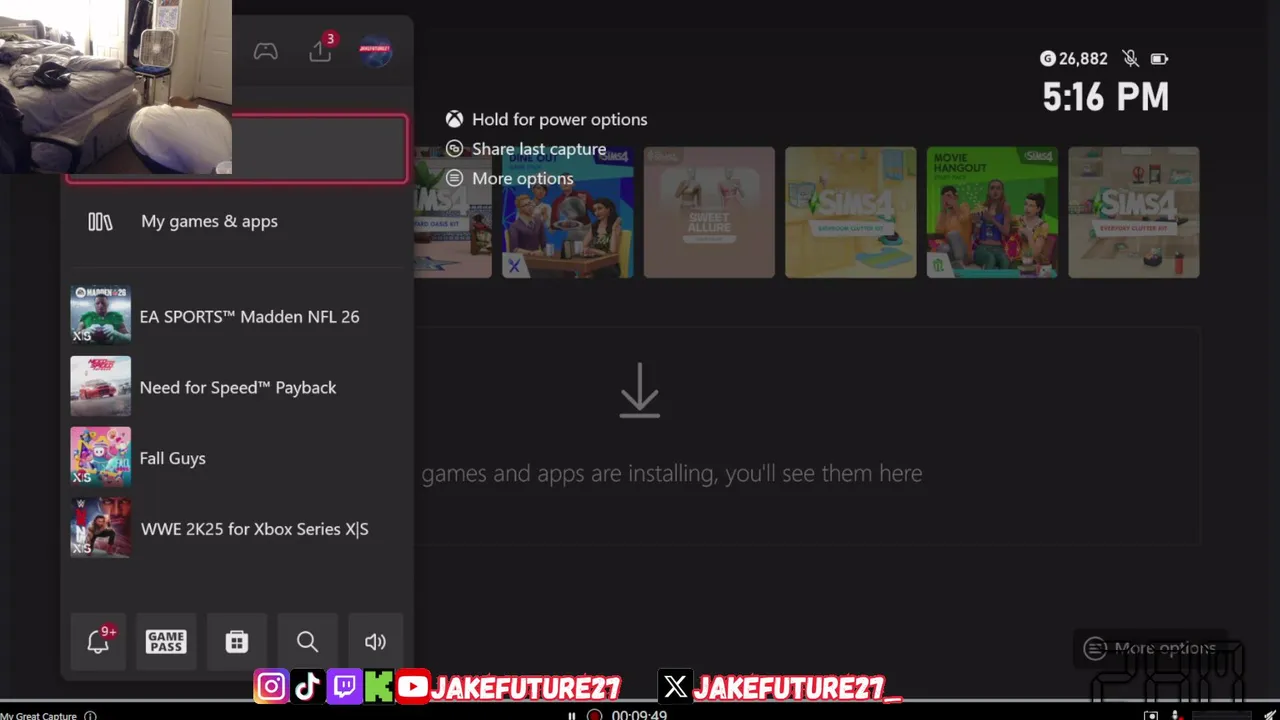The width and height of the screenshot is (1280, 720).
Task: Click the Gamerscore 26,882 value
Action: tap(1083, 59)
